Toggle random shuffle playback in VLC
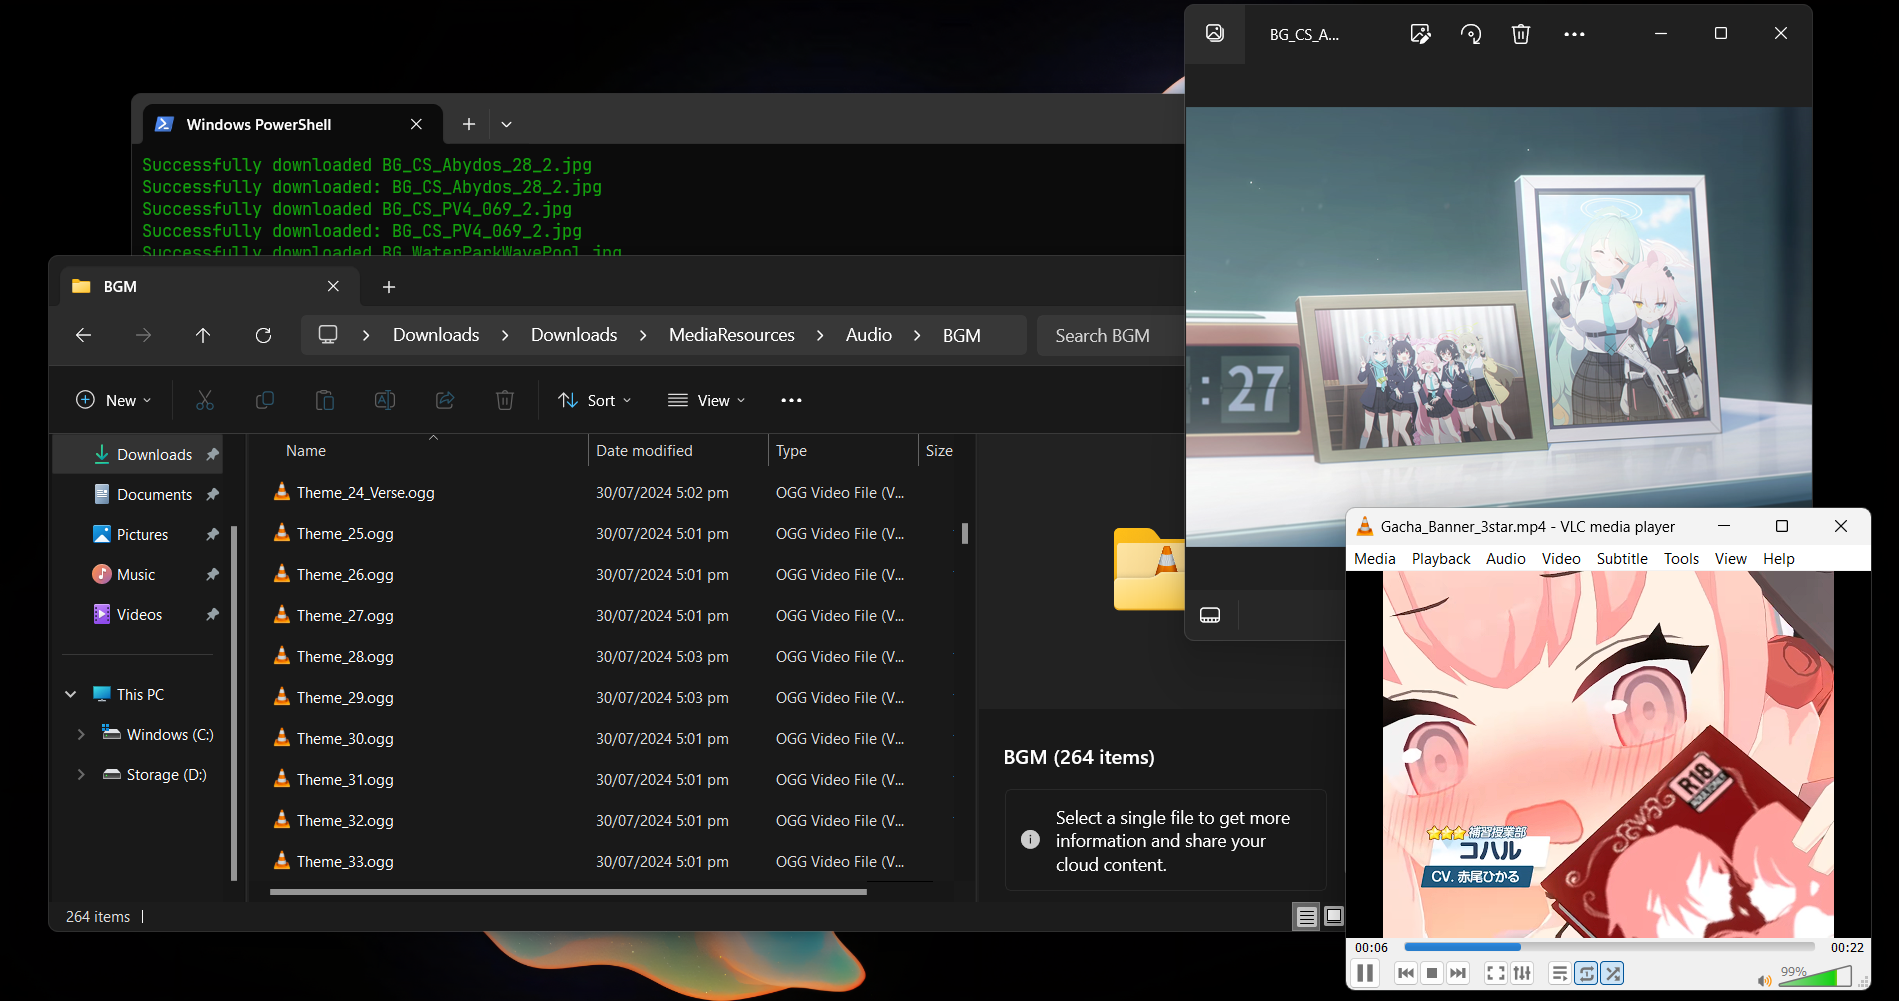 point(1612,973)
